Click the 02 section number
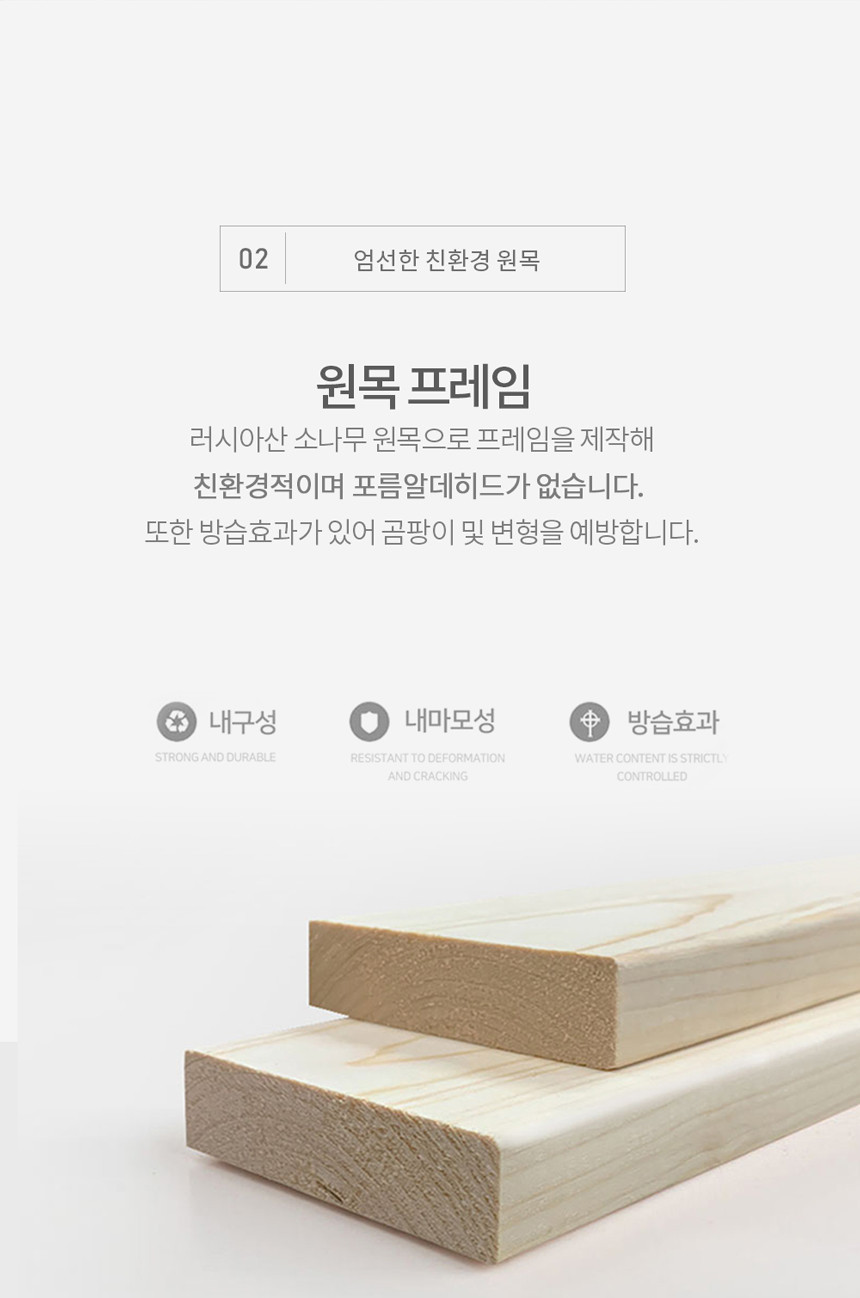 pos(253,259)
